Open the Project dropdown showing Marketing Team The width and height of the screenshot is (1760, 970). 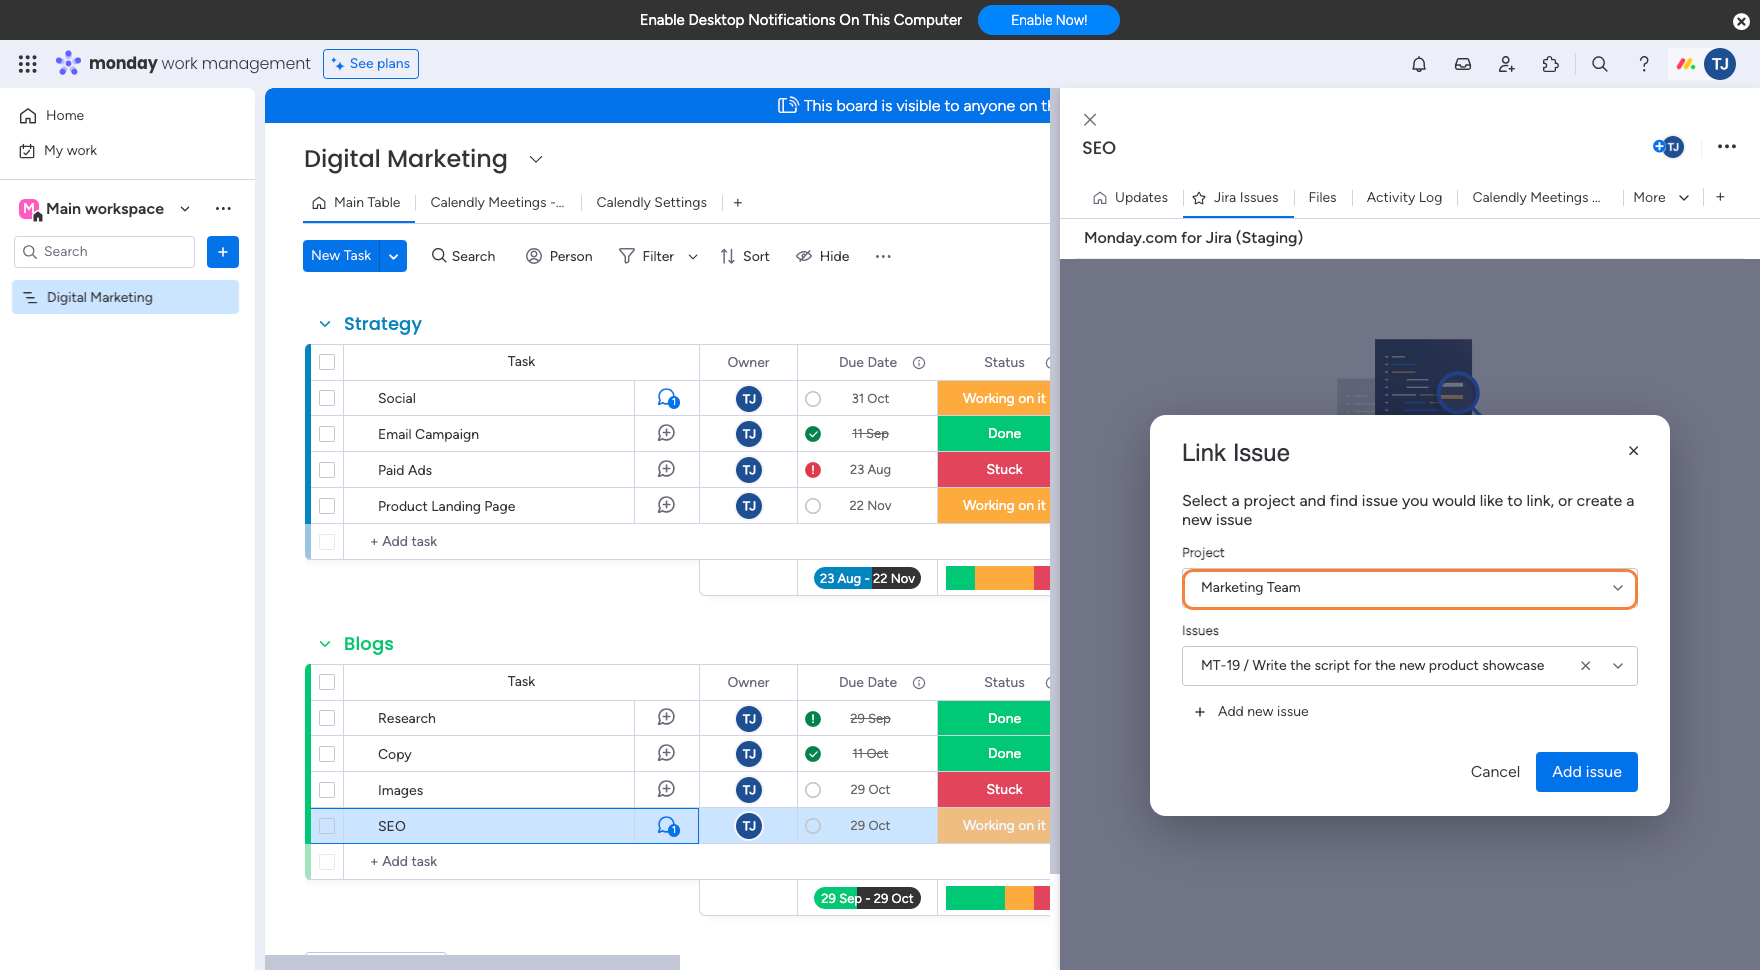click(1409, 588)
